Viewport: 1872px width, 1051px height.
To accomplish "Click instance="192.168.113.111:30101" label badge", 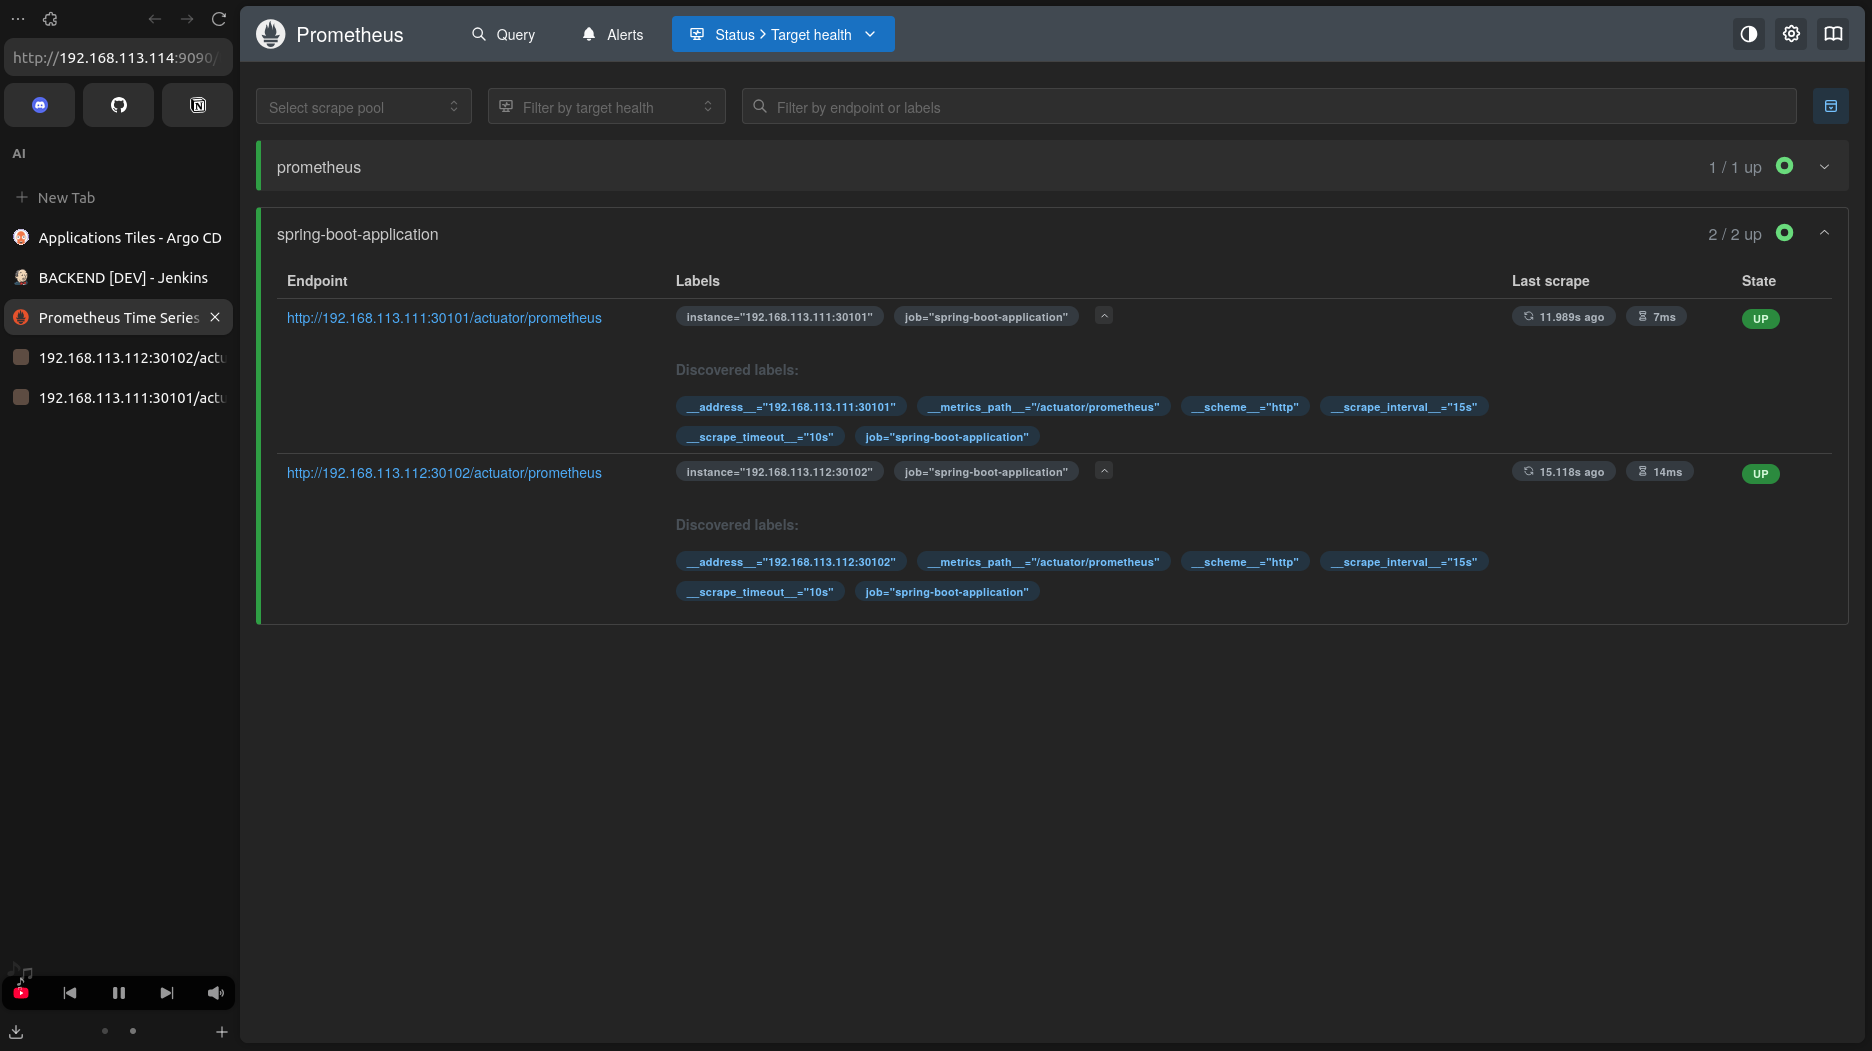I will [x=780, y=317].
